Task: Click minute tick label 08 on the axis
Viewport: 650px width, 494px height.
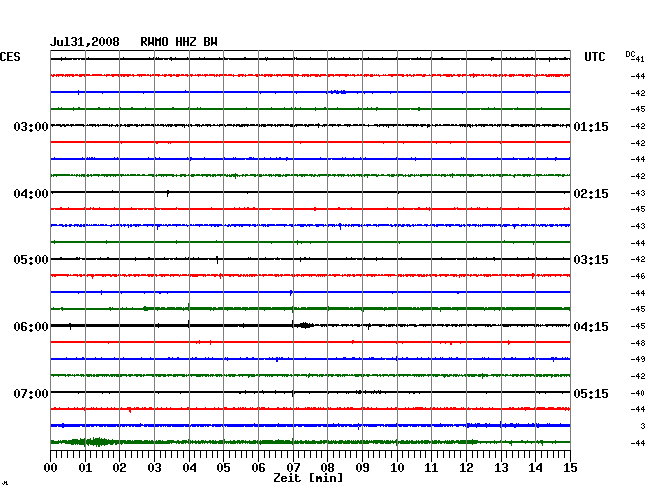Action: point(327,467)
